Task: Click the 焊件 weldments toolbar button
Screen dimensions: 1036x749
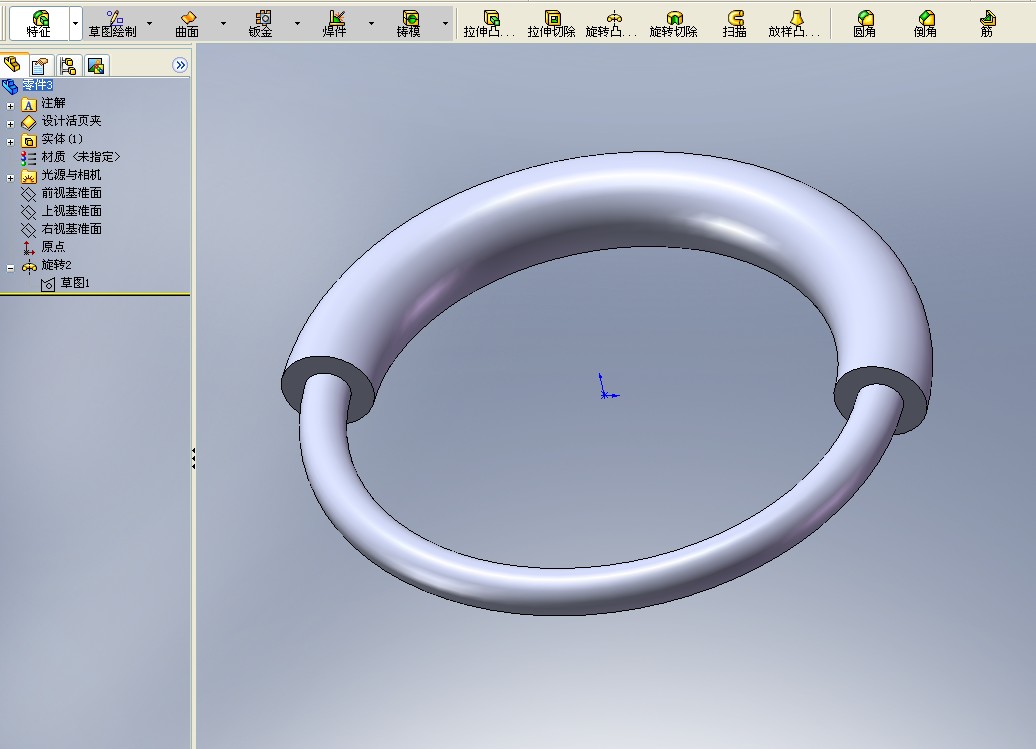Action: [x=335, y=24]
